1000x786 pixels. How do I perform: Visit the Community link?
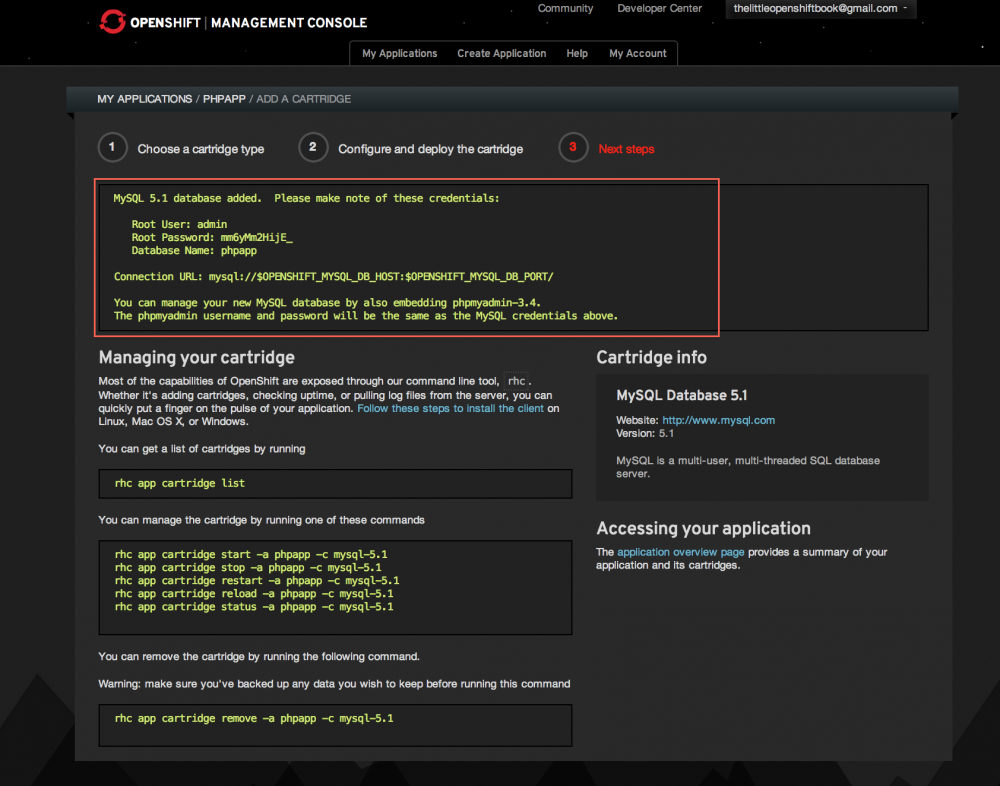pyautogui.click(x=565, y=9)
